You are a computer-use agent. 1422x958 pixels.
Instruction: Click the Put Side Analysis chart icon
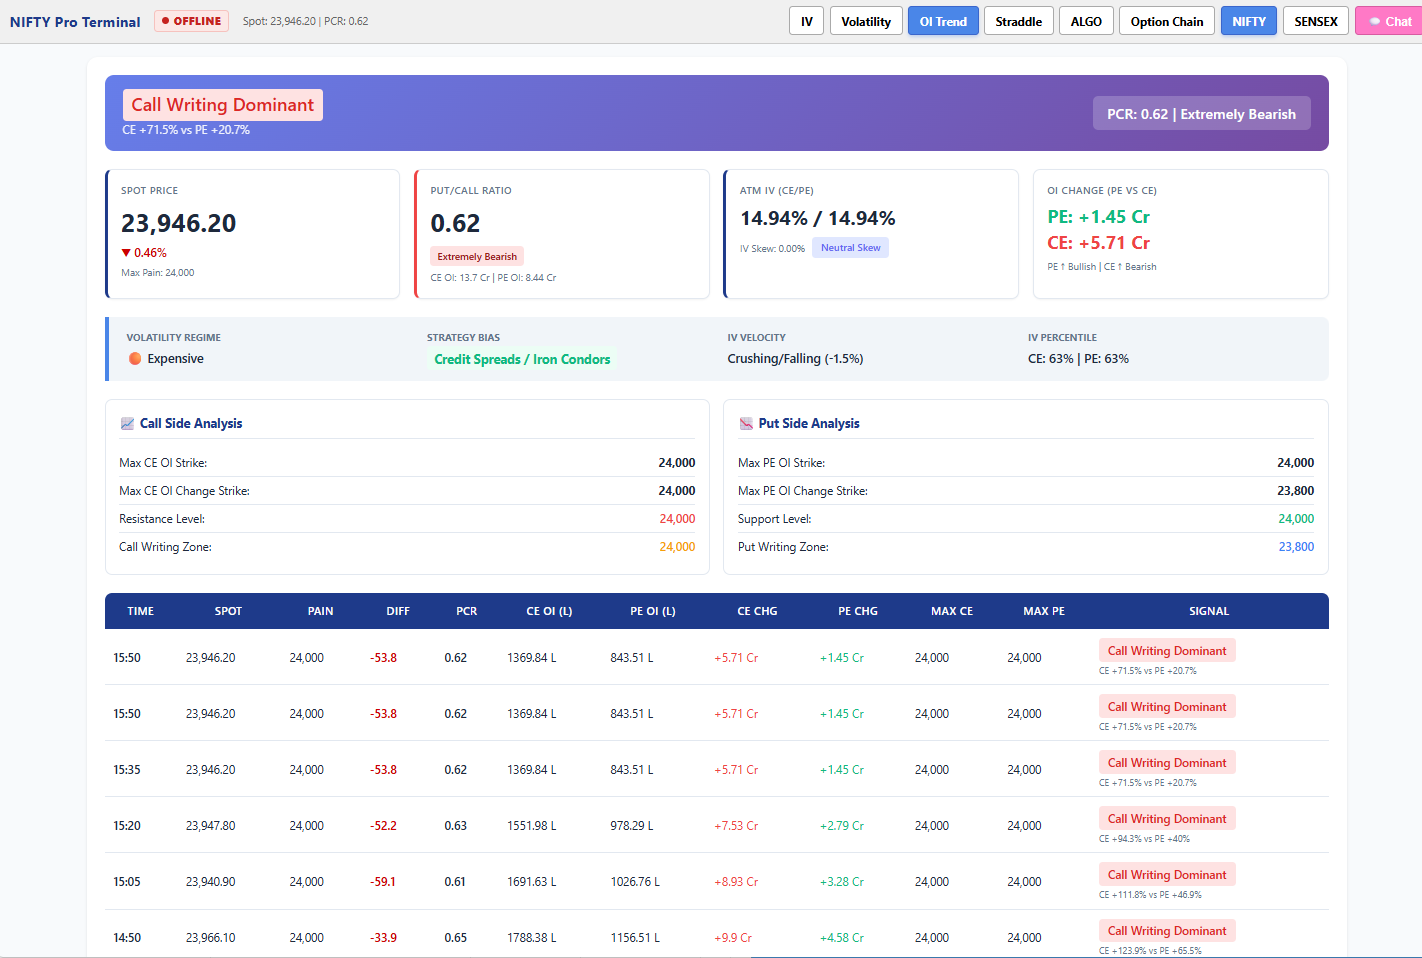coord(746,424)
